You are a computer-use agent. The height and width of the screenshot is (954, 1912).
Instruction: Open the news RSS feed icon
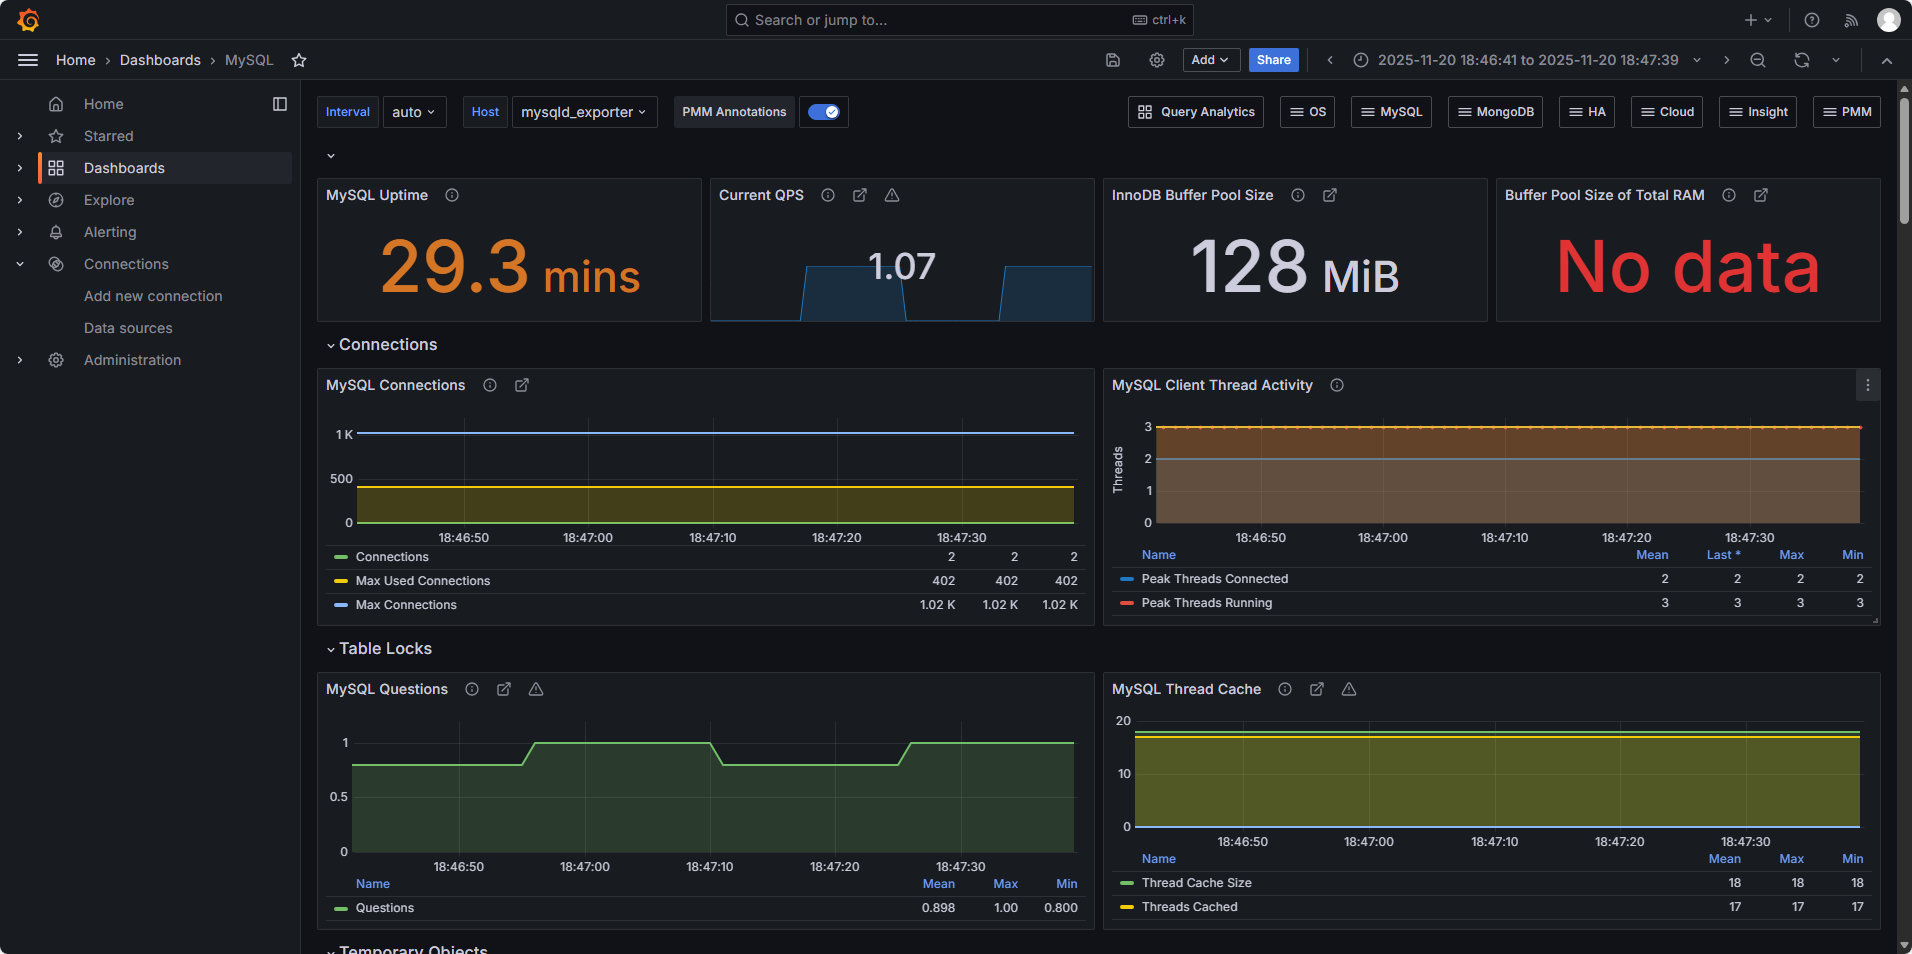[1852, 20]
